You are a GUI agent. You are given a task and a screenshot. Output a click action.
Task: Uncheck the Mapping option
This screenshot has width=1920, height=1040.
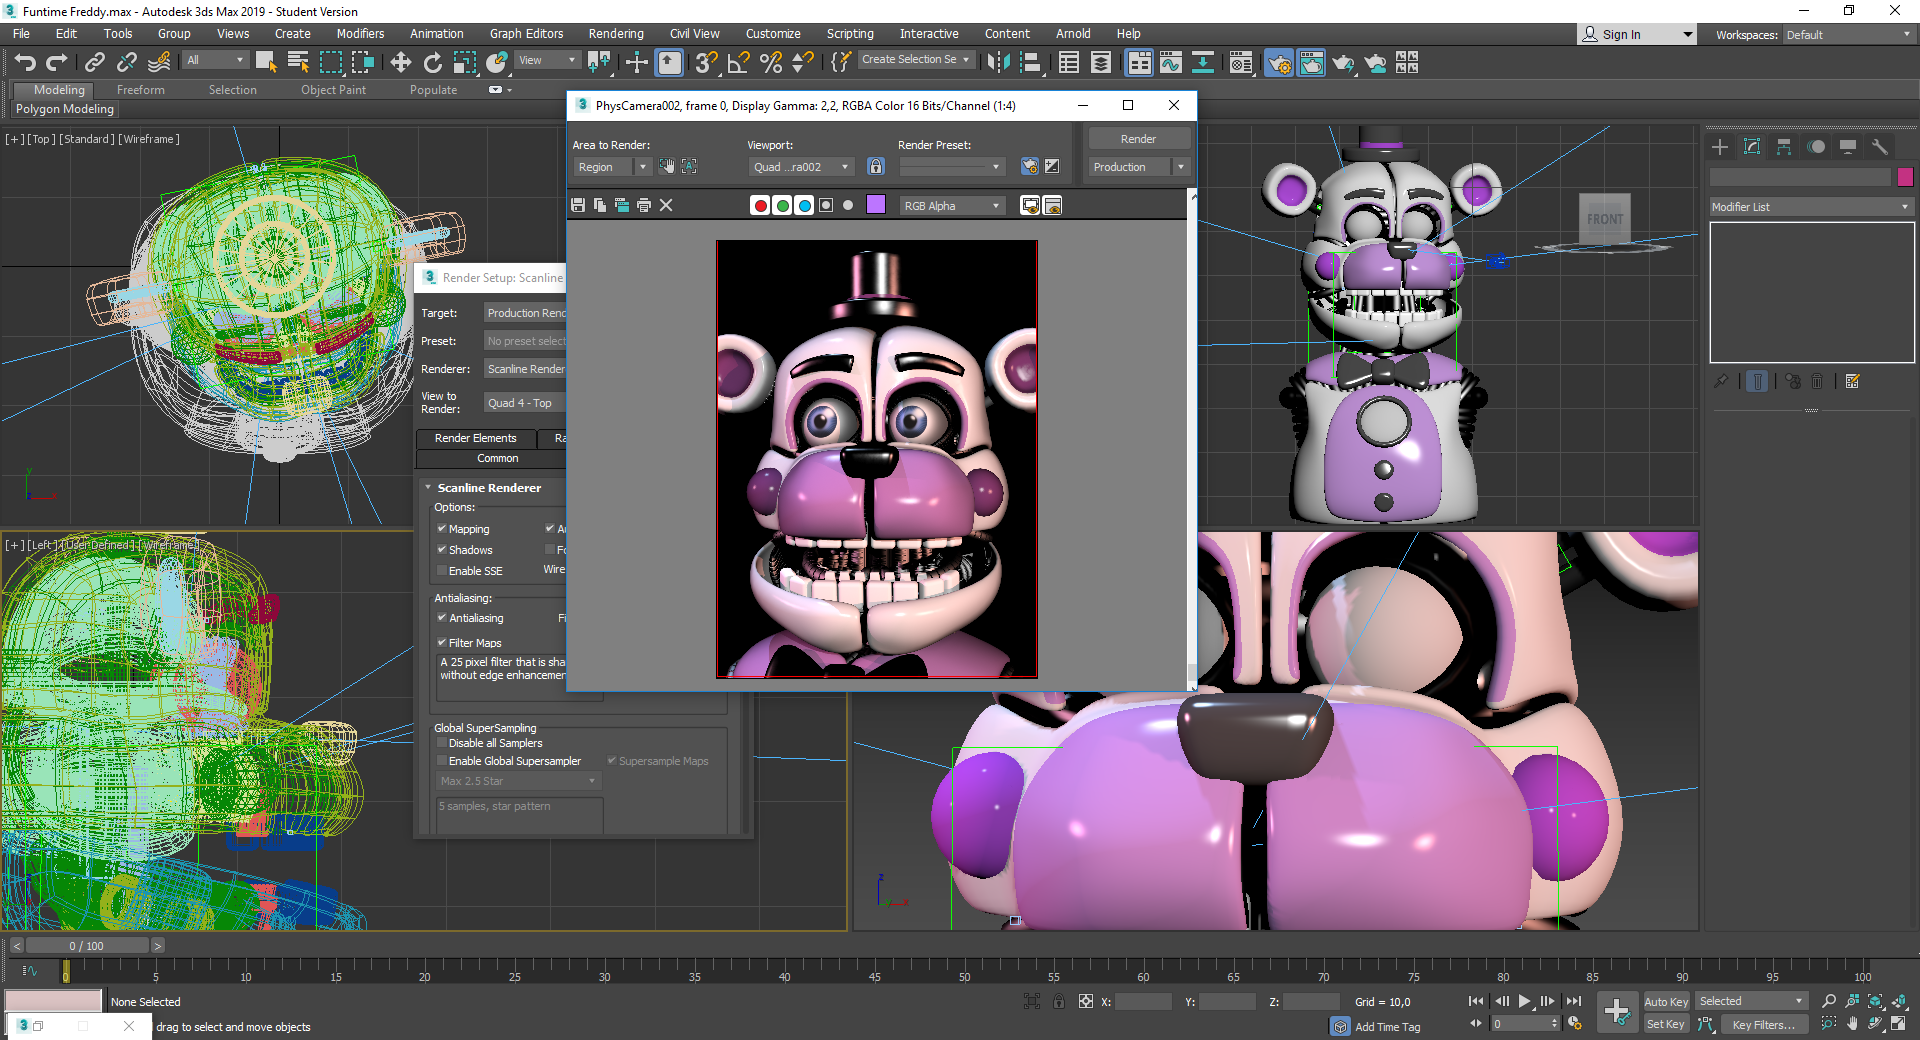[441, 528]
